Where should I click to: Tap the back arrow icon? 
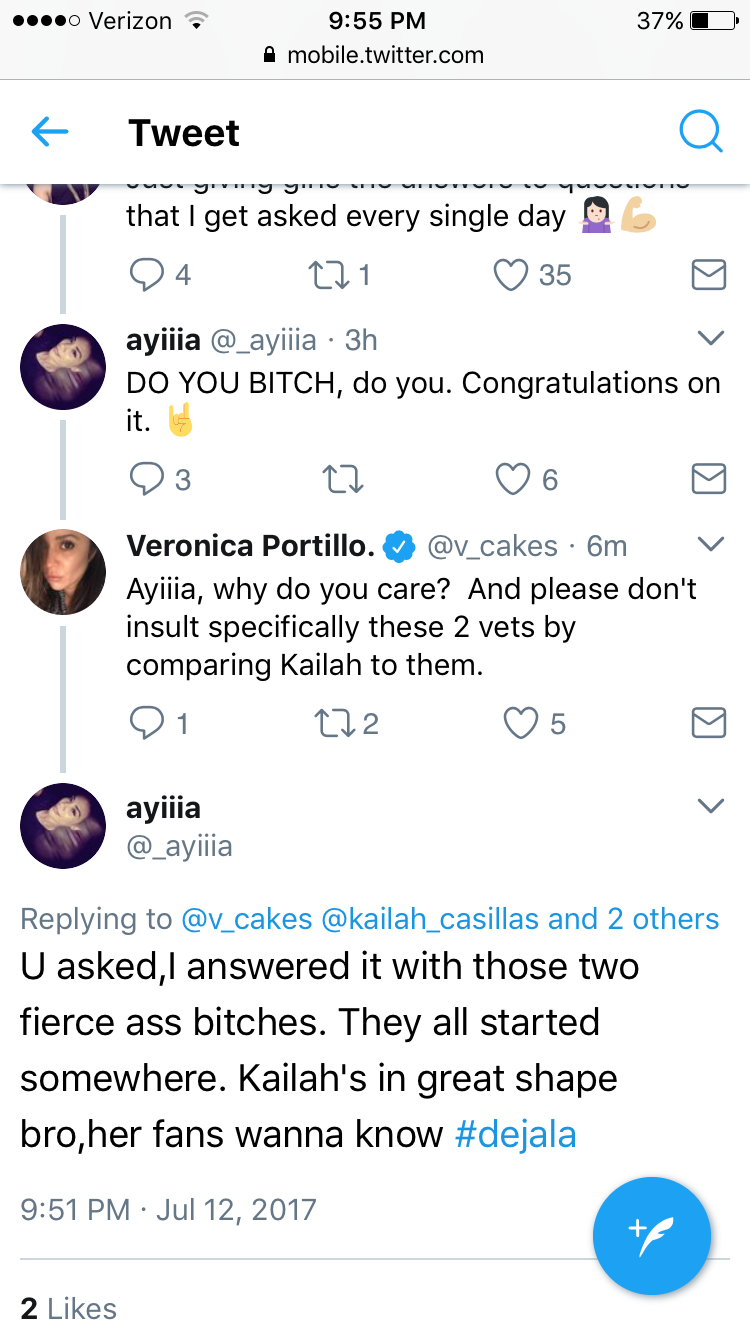(x=50, y=132)
